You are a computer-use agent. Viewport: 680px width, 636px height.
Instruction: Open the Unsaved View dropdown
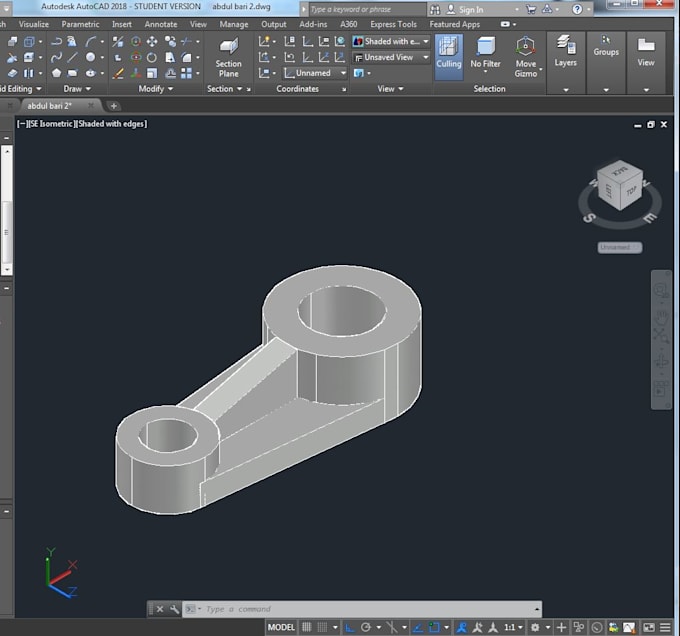(x=391, y=57)
